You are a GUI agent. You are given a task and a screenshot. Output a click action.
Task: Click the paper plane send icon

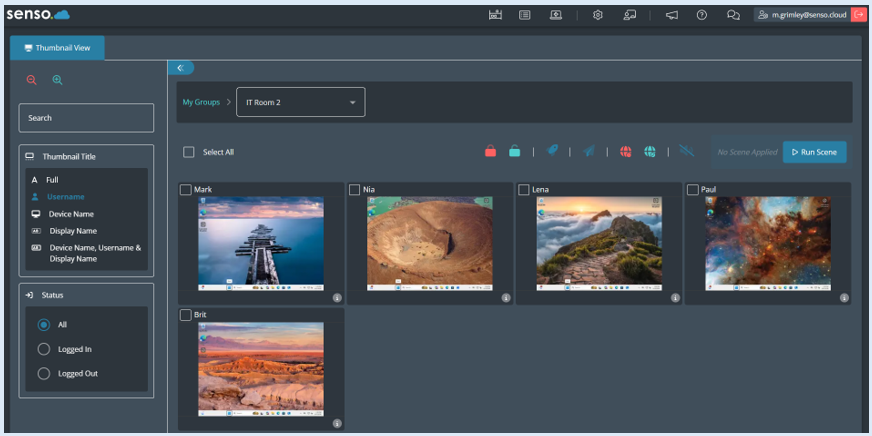click(588, 151)
